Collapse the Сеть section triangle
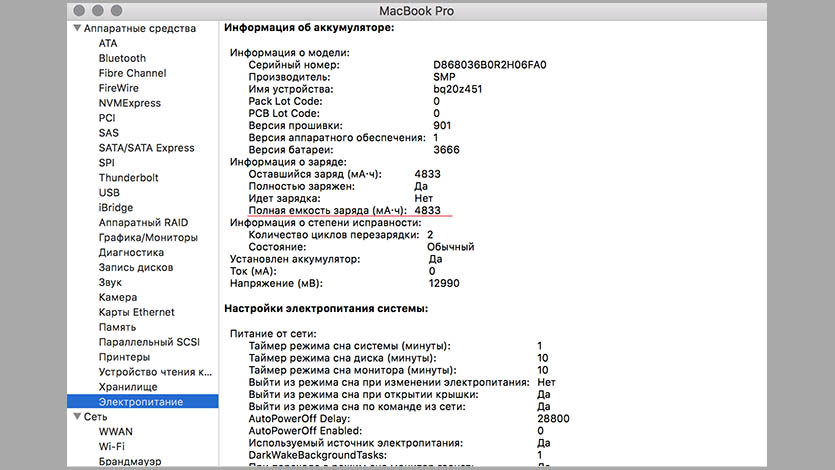835x470 pixels. [77, 416]
